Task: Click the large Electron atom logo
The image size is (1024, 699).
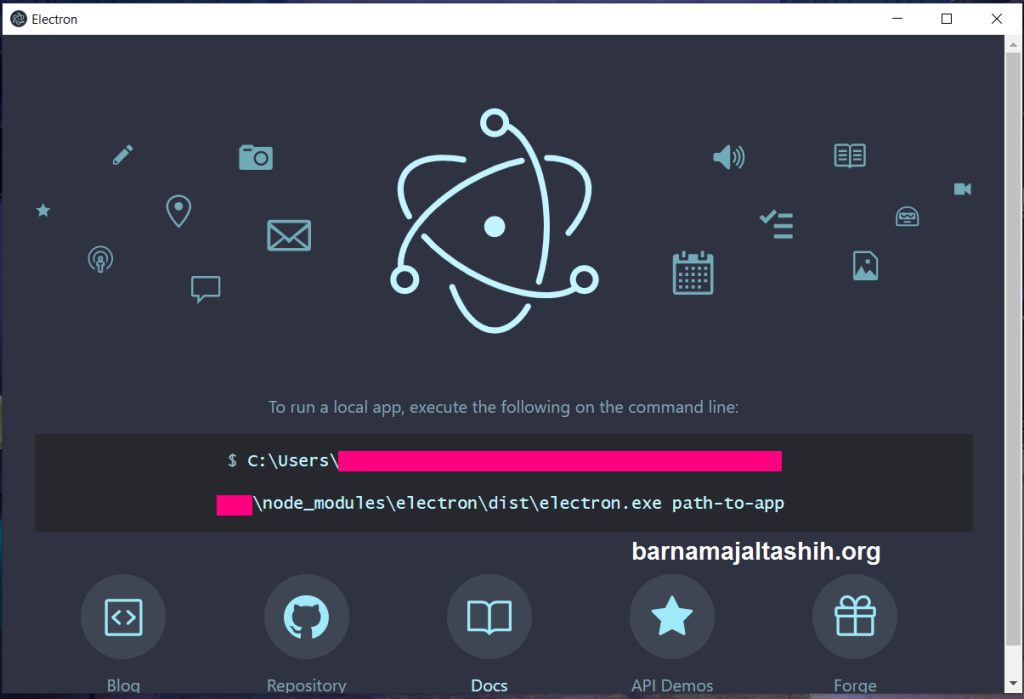Action: click(x=494, y=221)
